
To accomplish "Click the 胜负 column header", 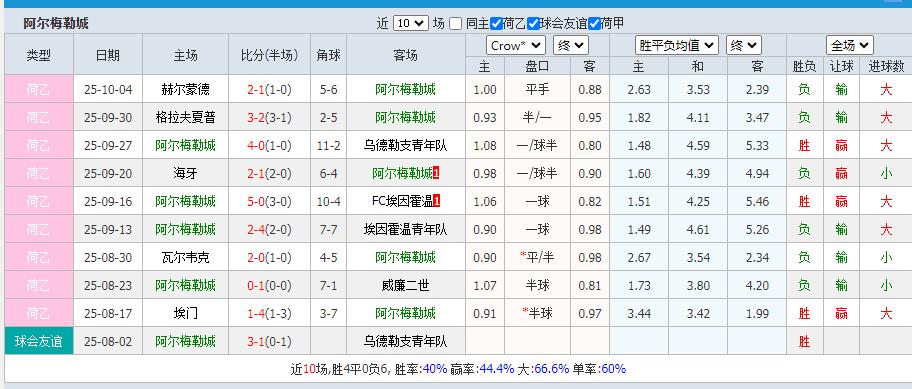I will 804,66.
